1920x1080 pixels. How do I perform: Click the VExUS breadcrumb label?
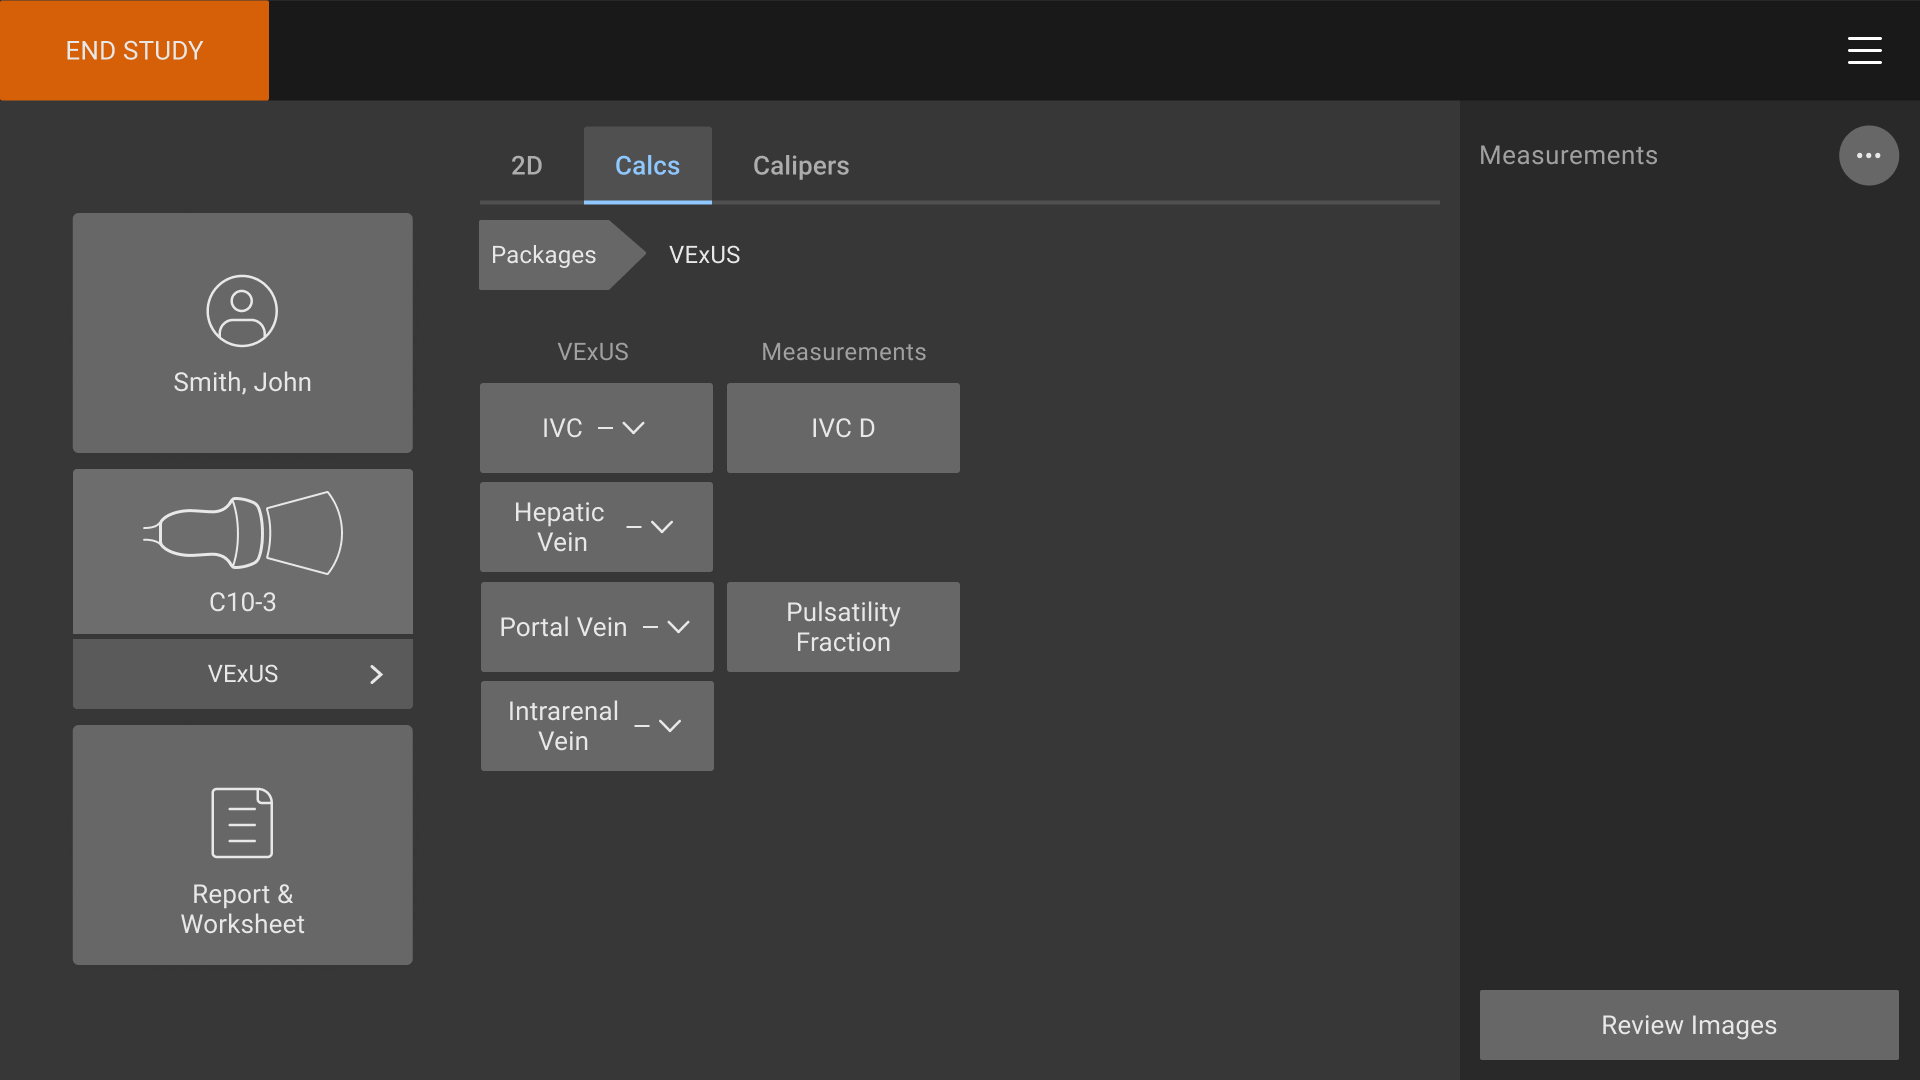click(704, 255)
